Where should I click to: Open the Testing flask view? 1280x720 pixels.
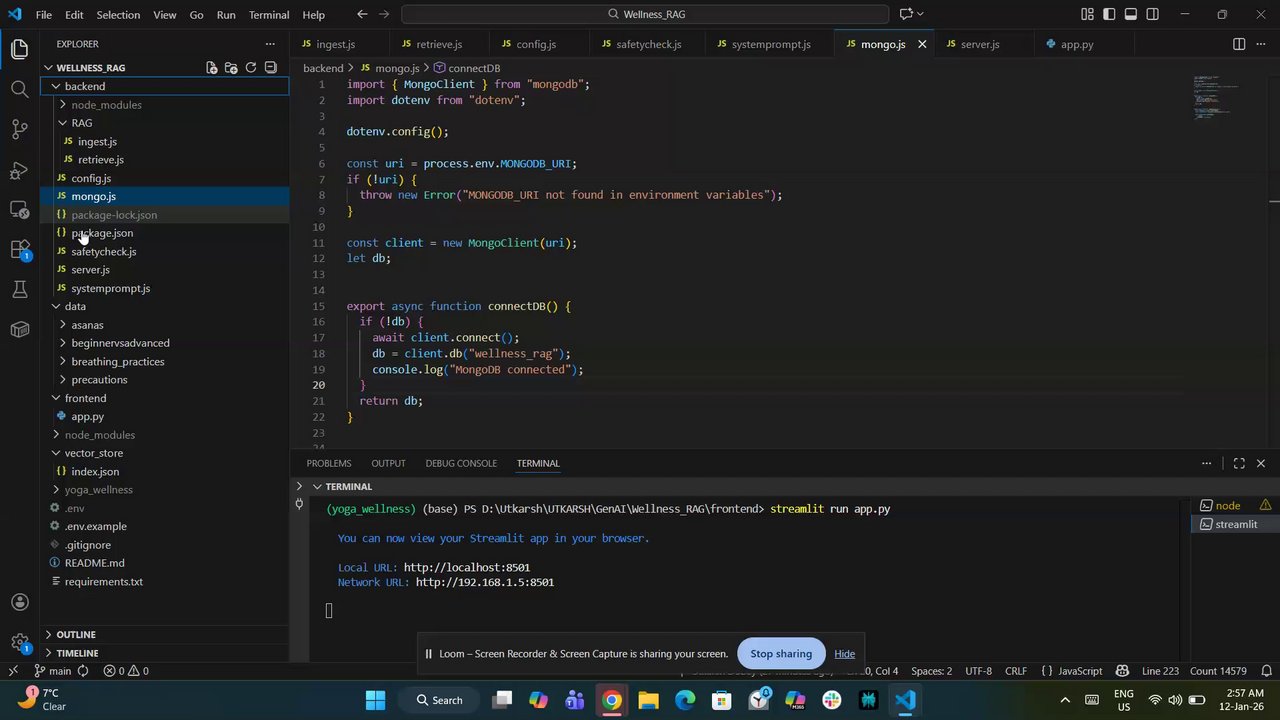coord(19,289)
